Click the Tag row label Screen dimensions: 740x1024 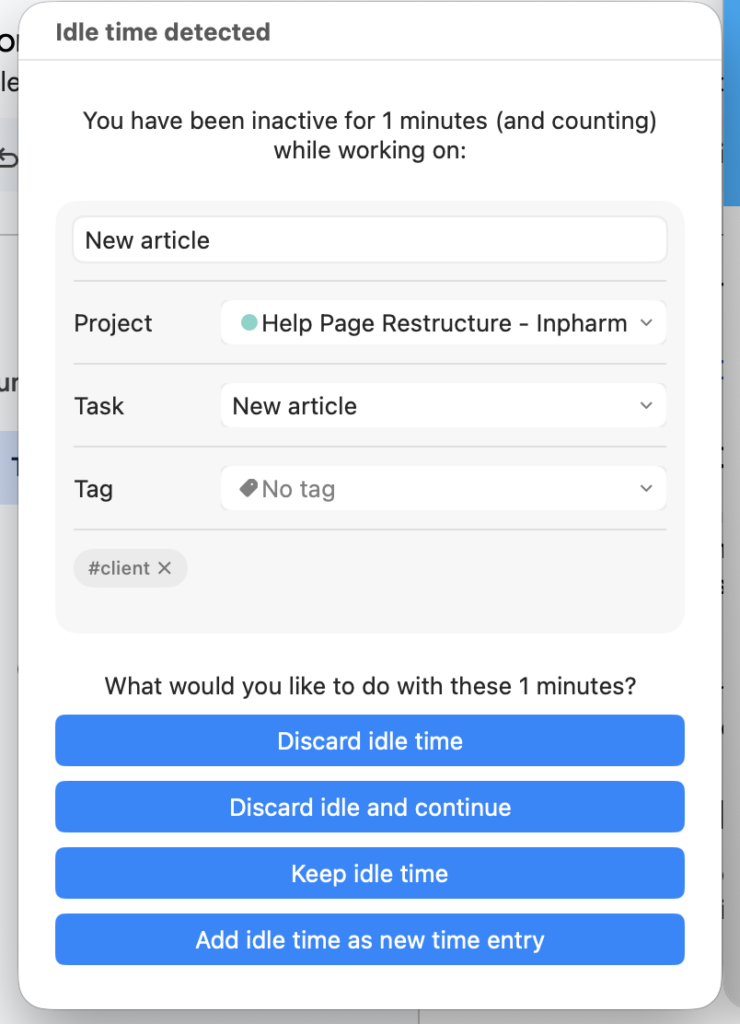pyautogui.click(x=93, y=489)
